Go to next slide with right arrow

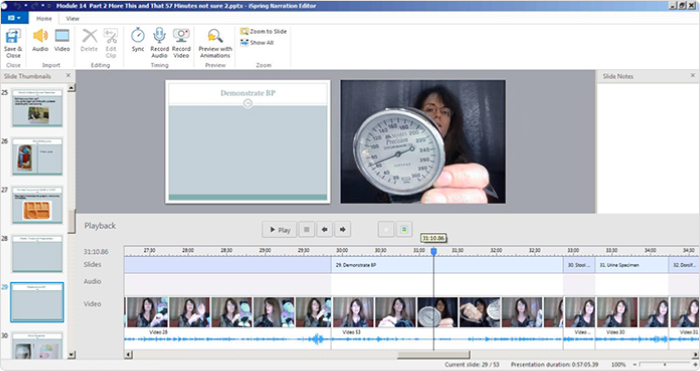coord(342,230)
